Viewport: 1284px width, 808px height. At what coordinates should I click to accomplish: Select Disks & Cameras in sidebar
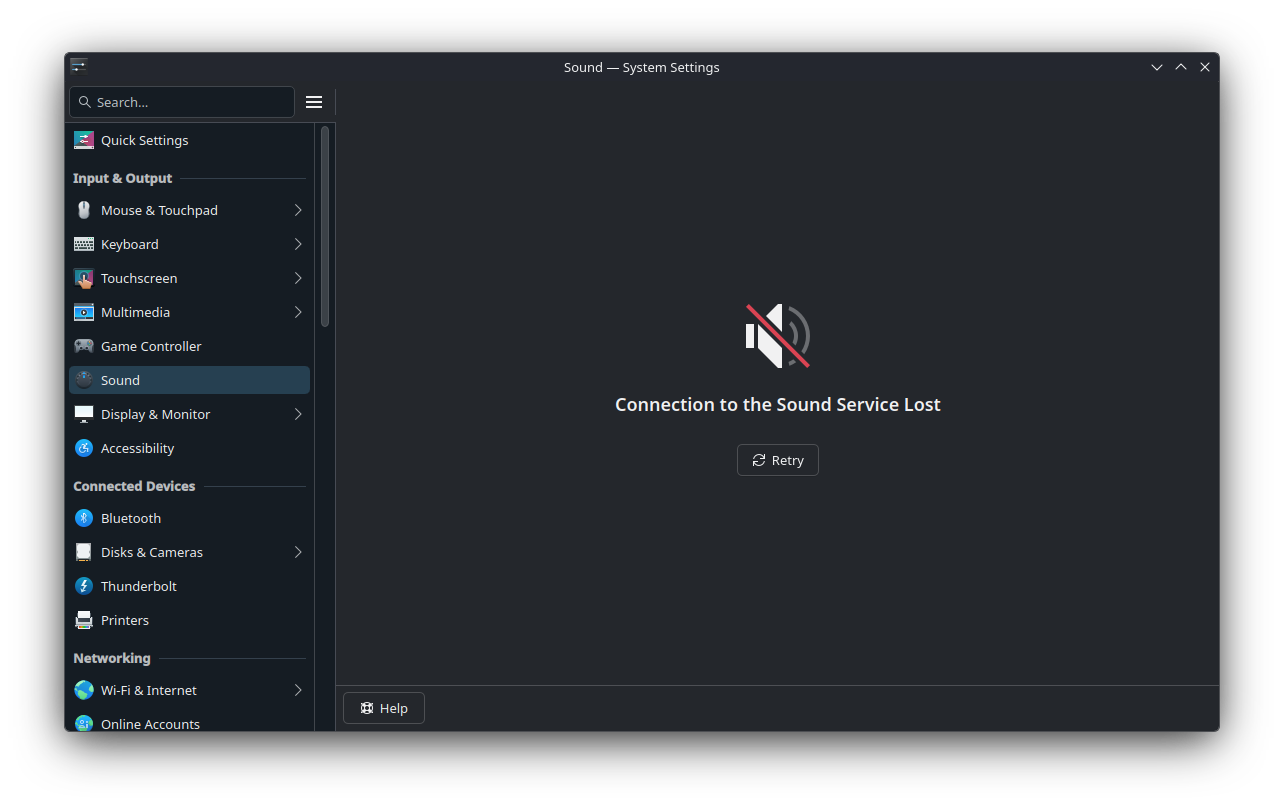pyautogui.click(x=189, y=552)
